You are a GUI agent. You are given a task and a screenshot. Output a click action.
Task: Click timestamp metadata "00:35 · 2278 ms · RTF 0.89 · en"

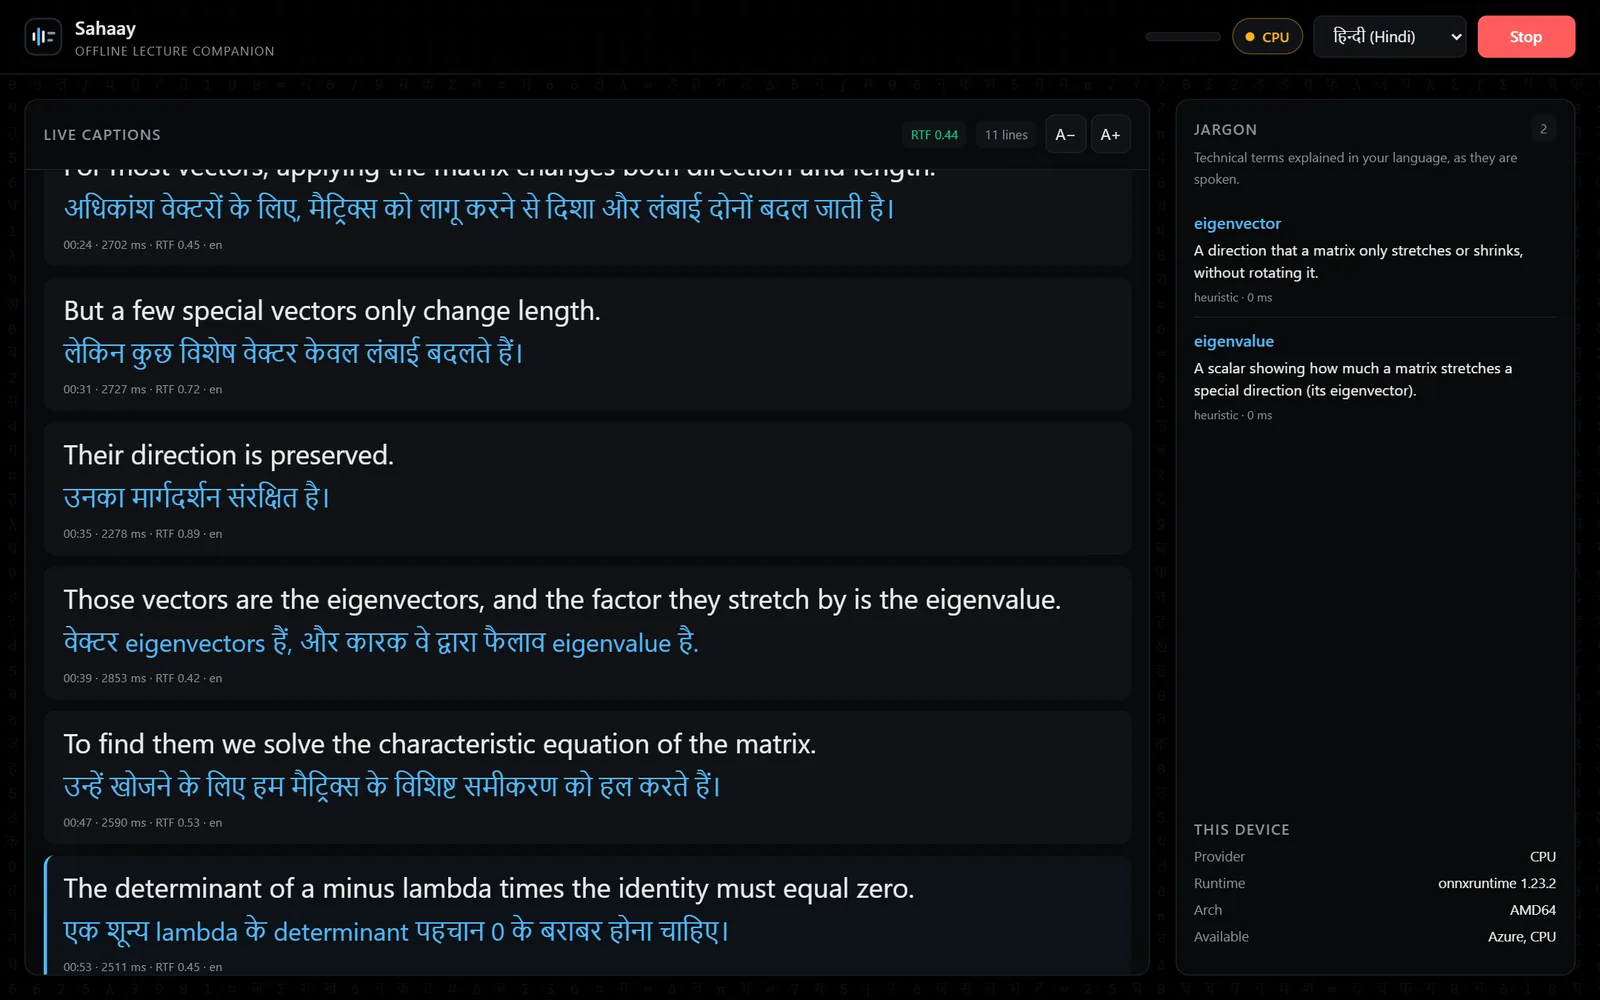143,534
